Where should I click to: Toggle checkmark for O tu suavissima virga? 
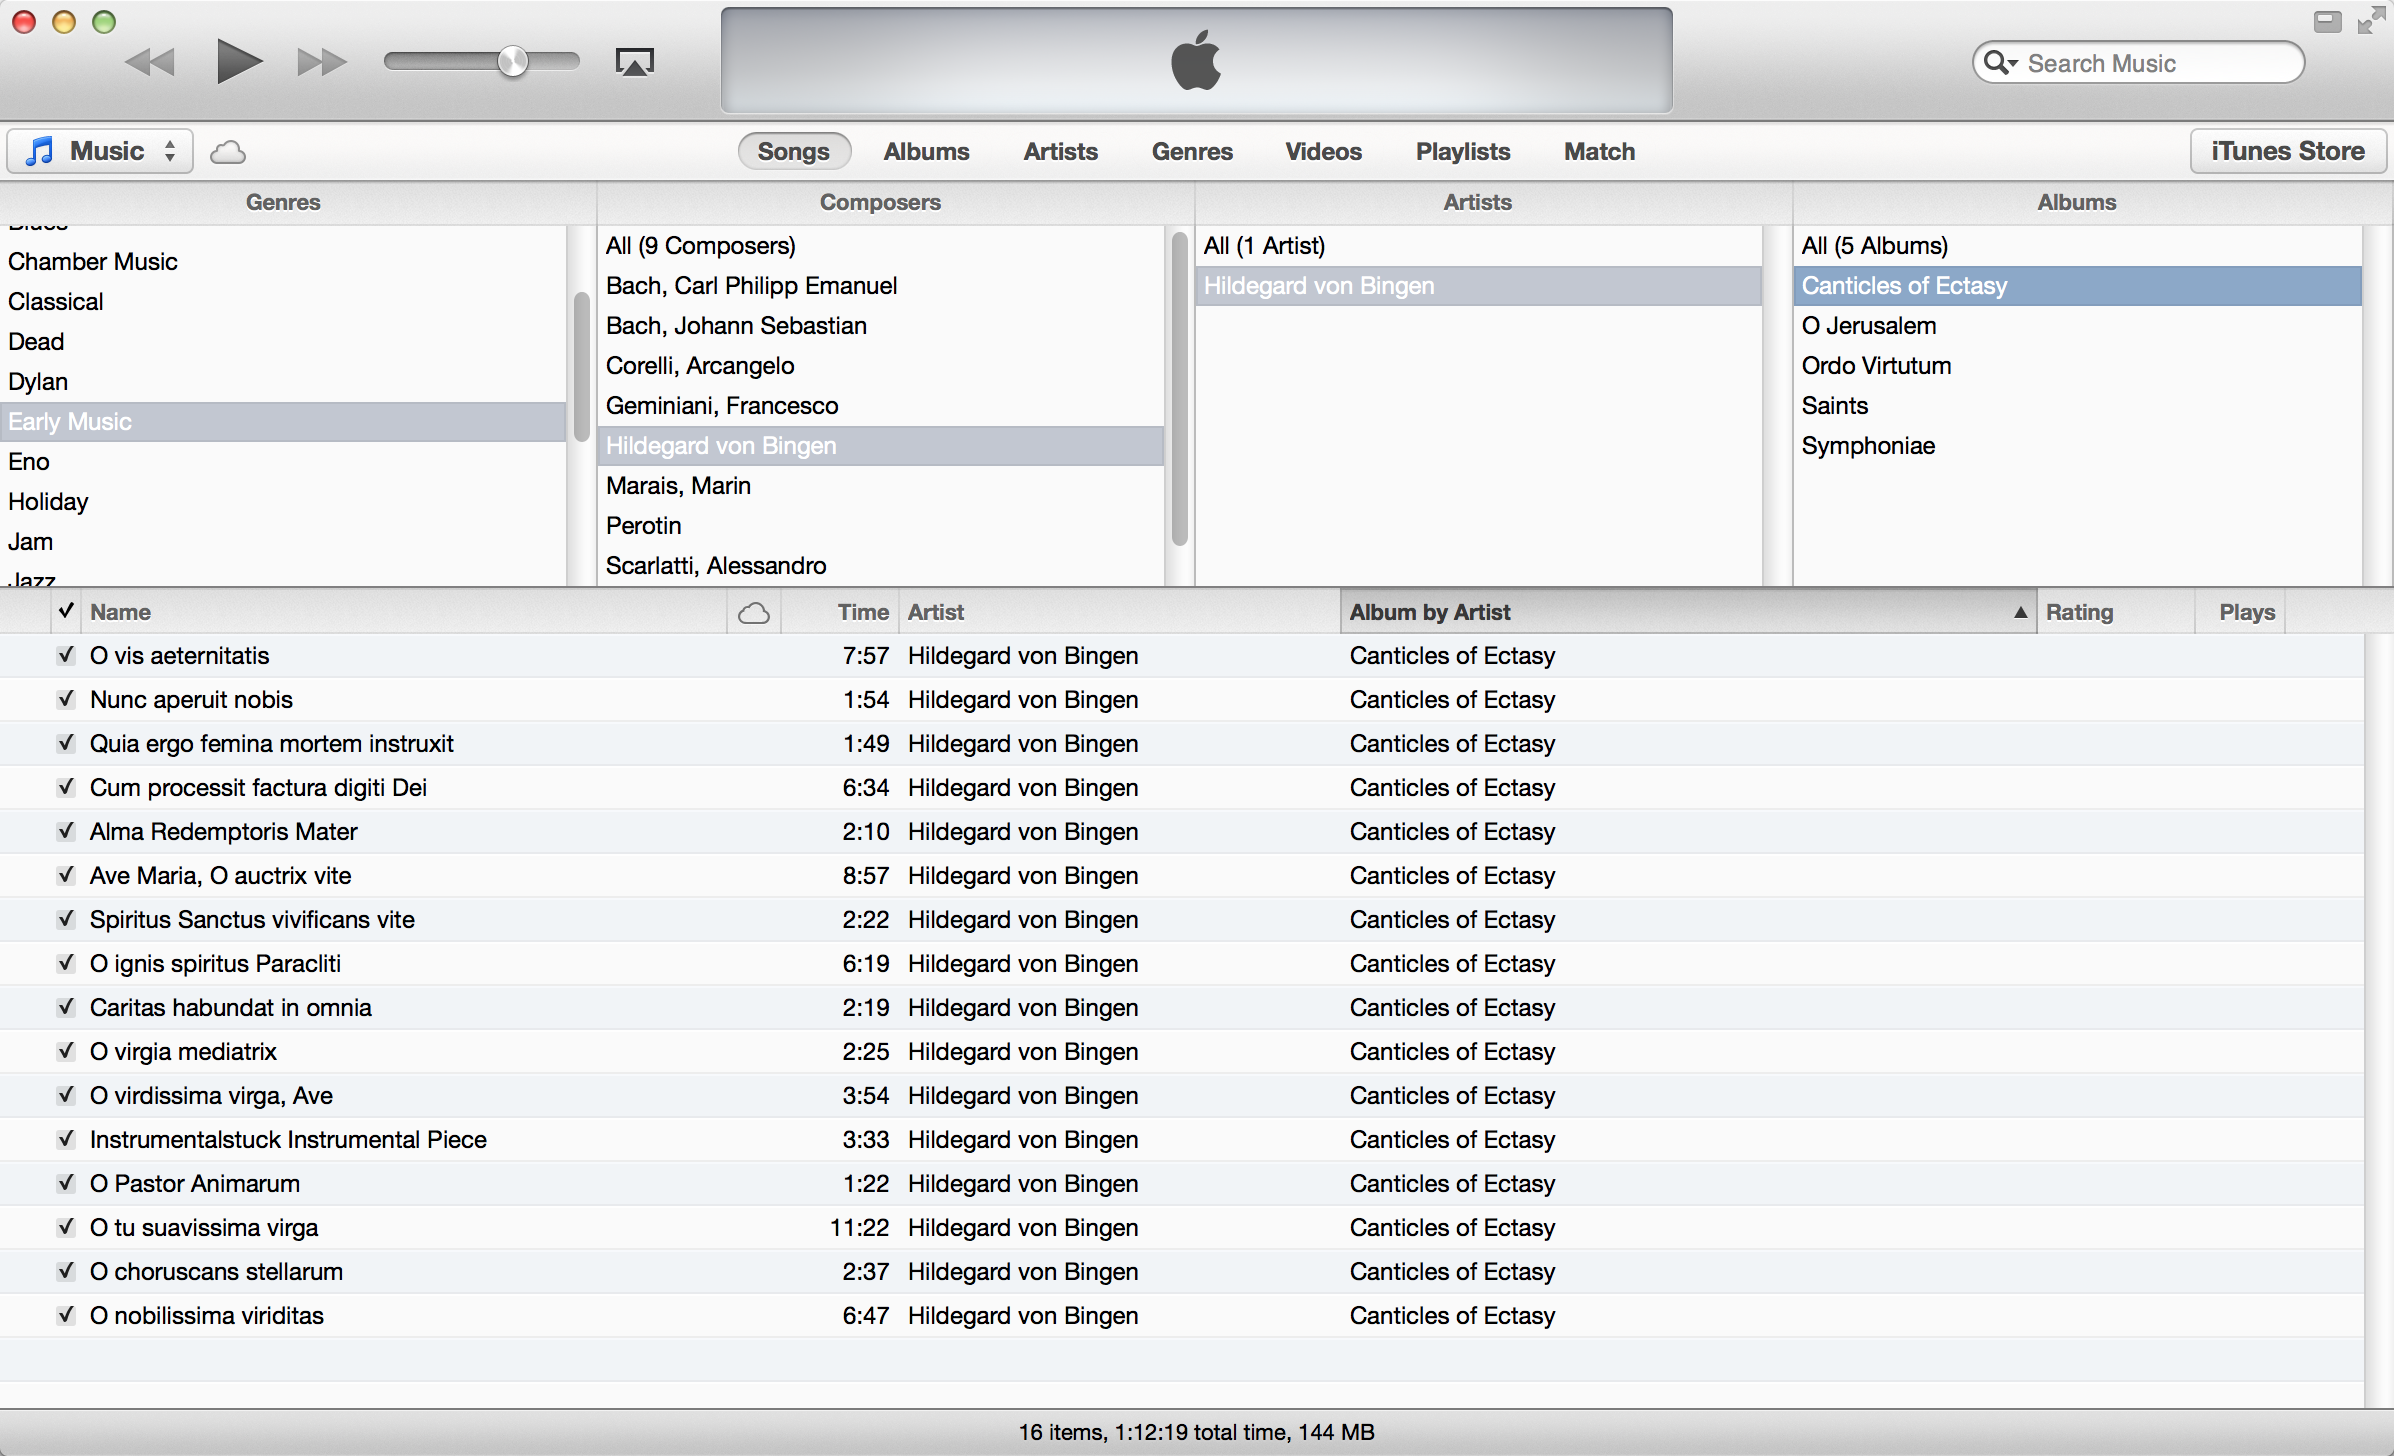[x=63, y=1227]
